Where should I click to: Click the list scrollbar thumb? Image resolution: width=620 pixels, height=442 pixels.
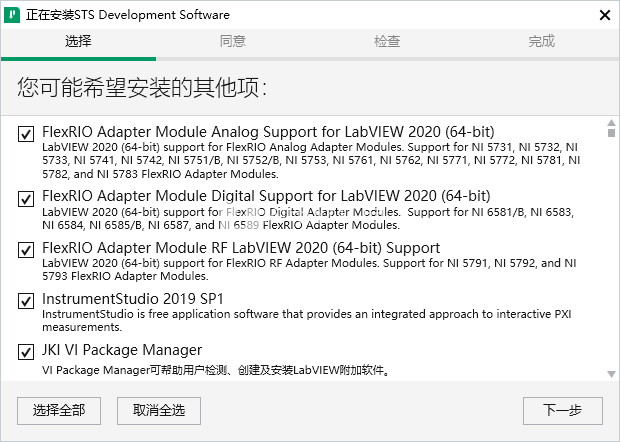611,132
